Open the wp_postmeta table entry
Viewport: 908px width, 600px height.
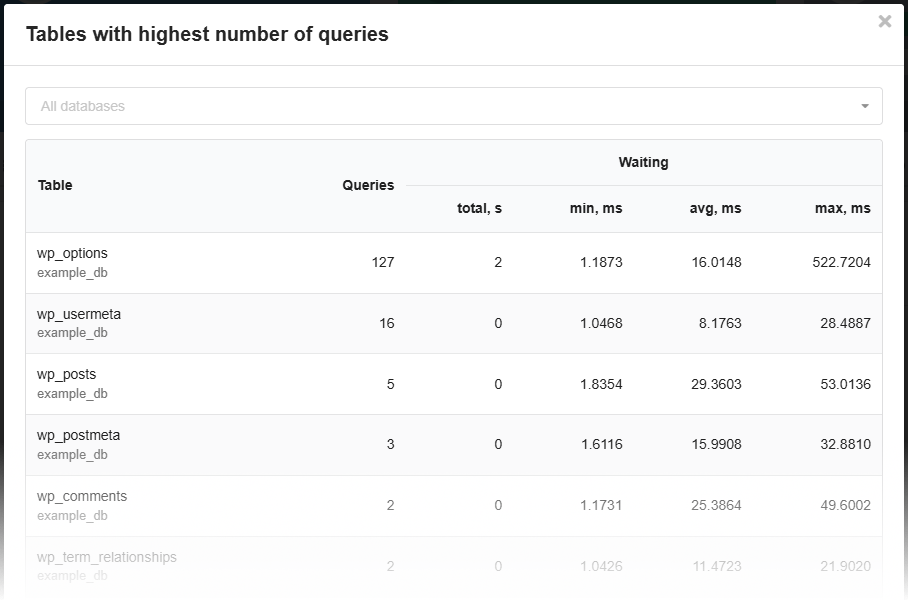(x=78, y=436)
